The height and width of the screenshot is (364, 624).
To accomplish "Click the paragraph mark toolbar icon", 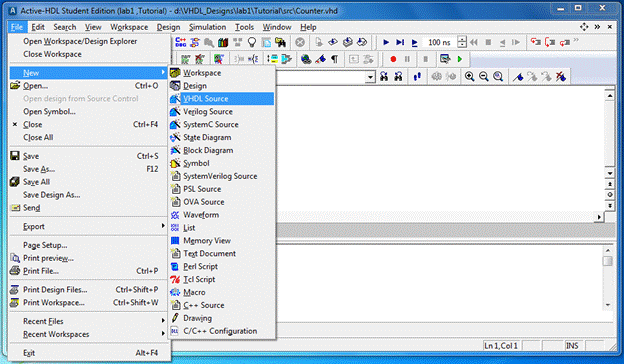I will click(335, 59).
